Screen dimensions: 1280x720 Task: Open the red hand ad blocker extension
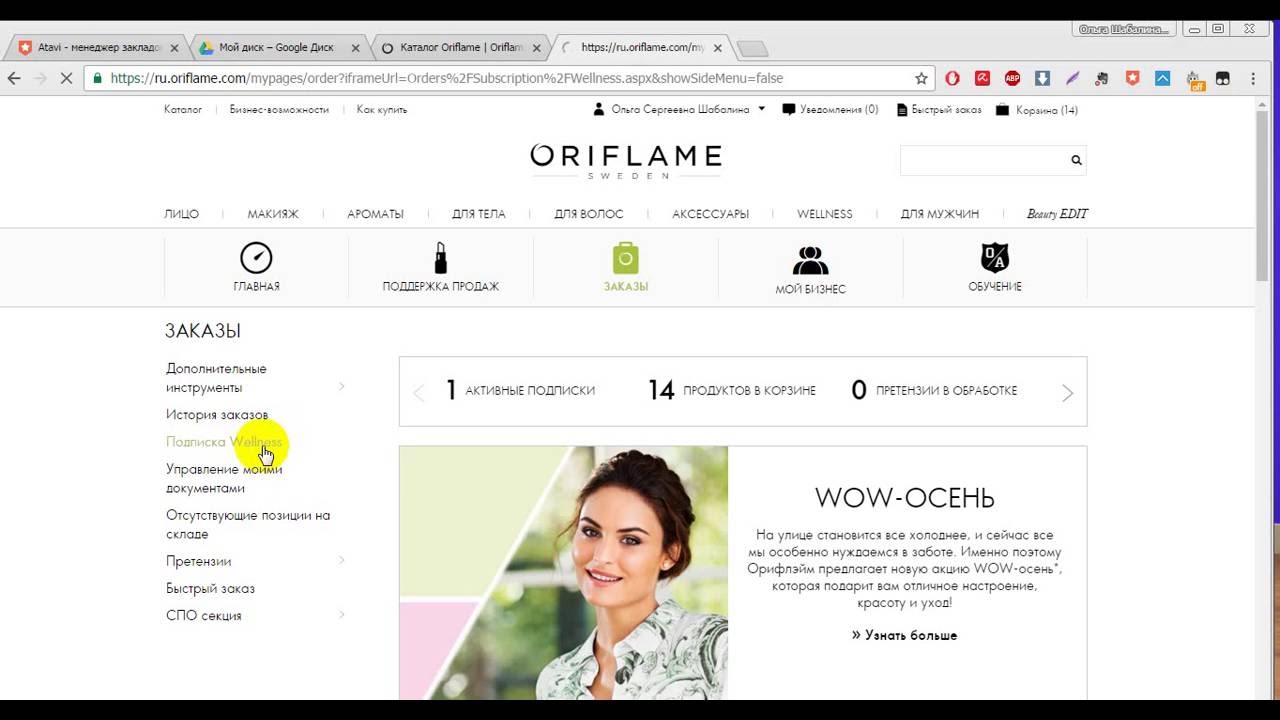pyautogui.click(x=953, y=78)
